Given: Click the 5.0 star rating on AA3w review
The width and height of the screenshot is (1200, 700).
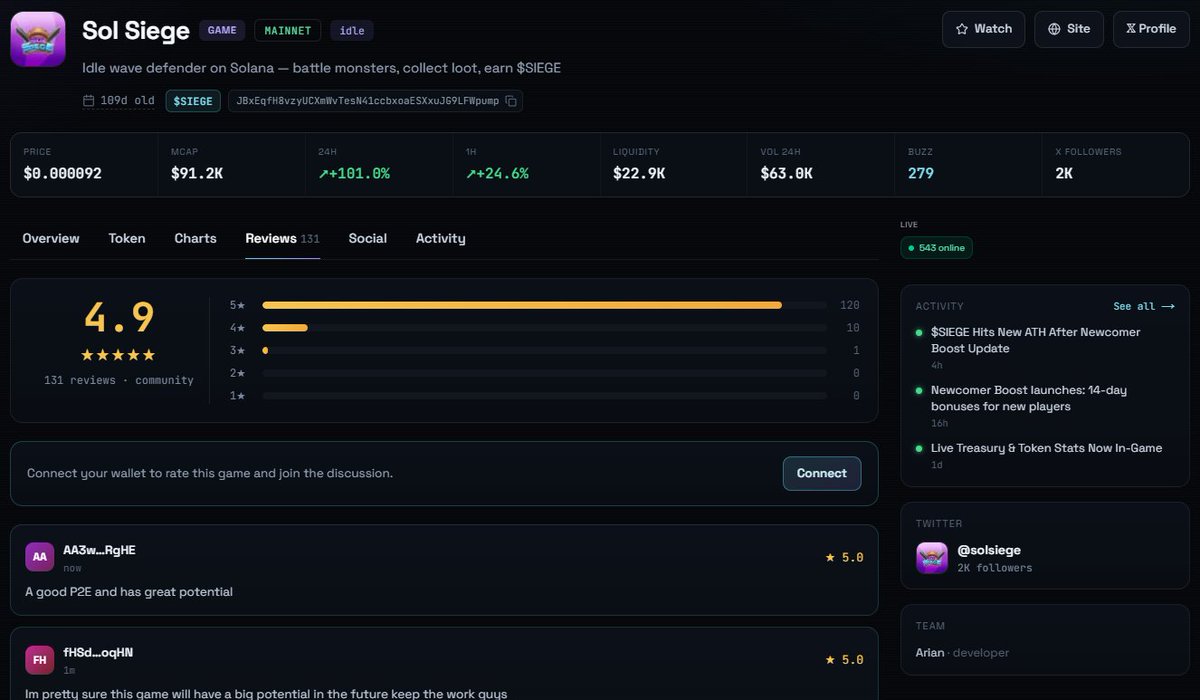Looking at the screenshot, I should click(x=844, y=557).
